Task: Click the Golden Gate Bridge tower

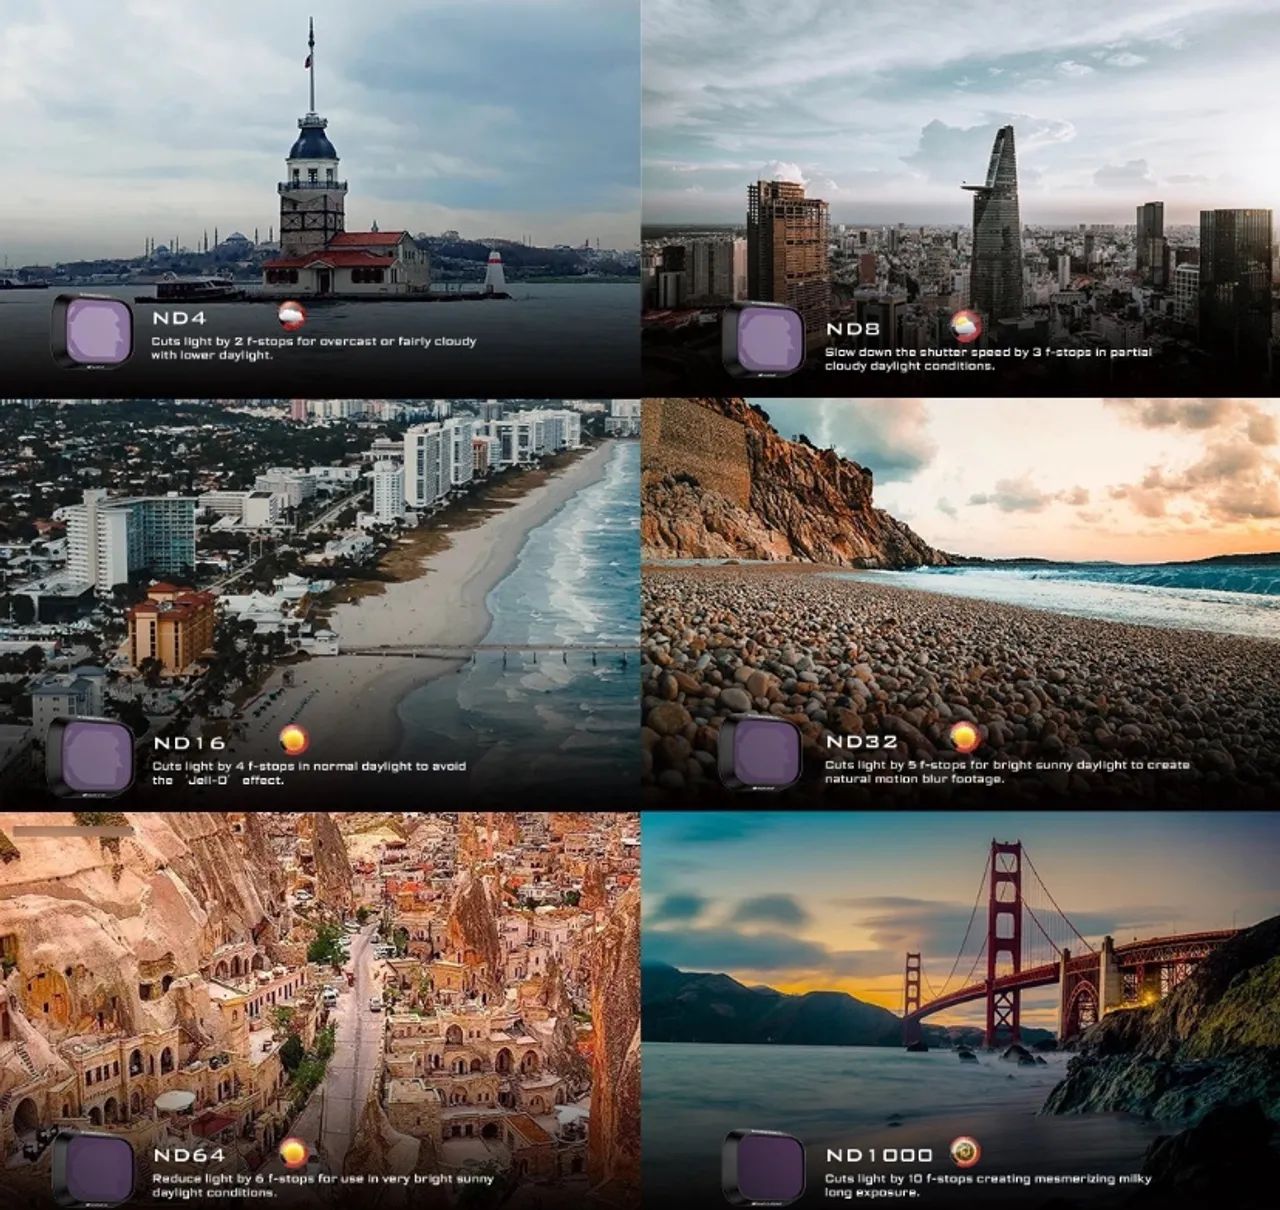Action: point(1004,940)
